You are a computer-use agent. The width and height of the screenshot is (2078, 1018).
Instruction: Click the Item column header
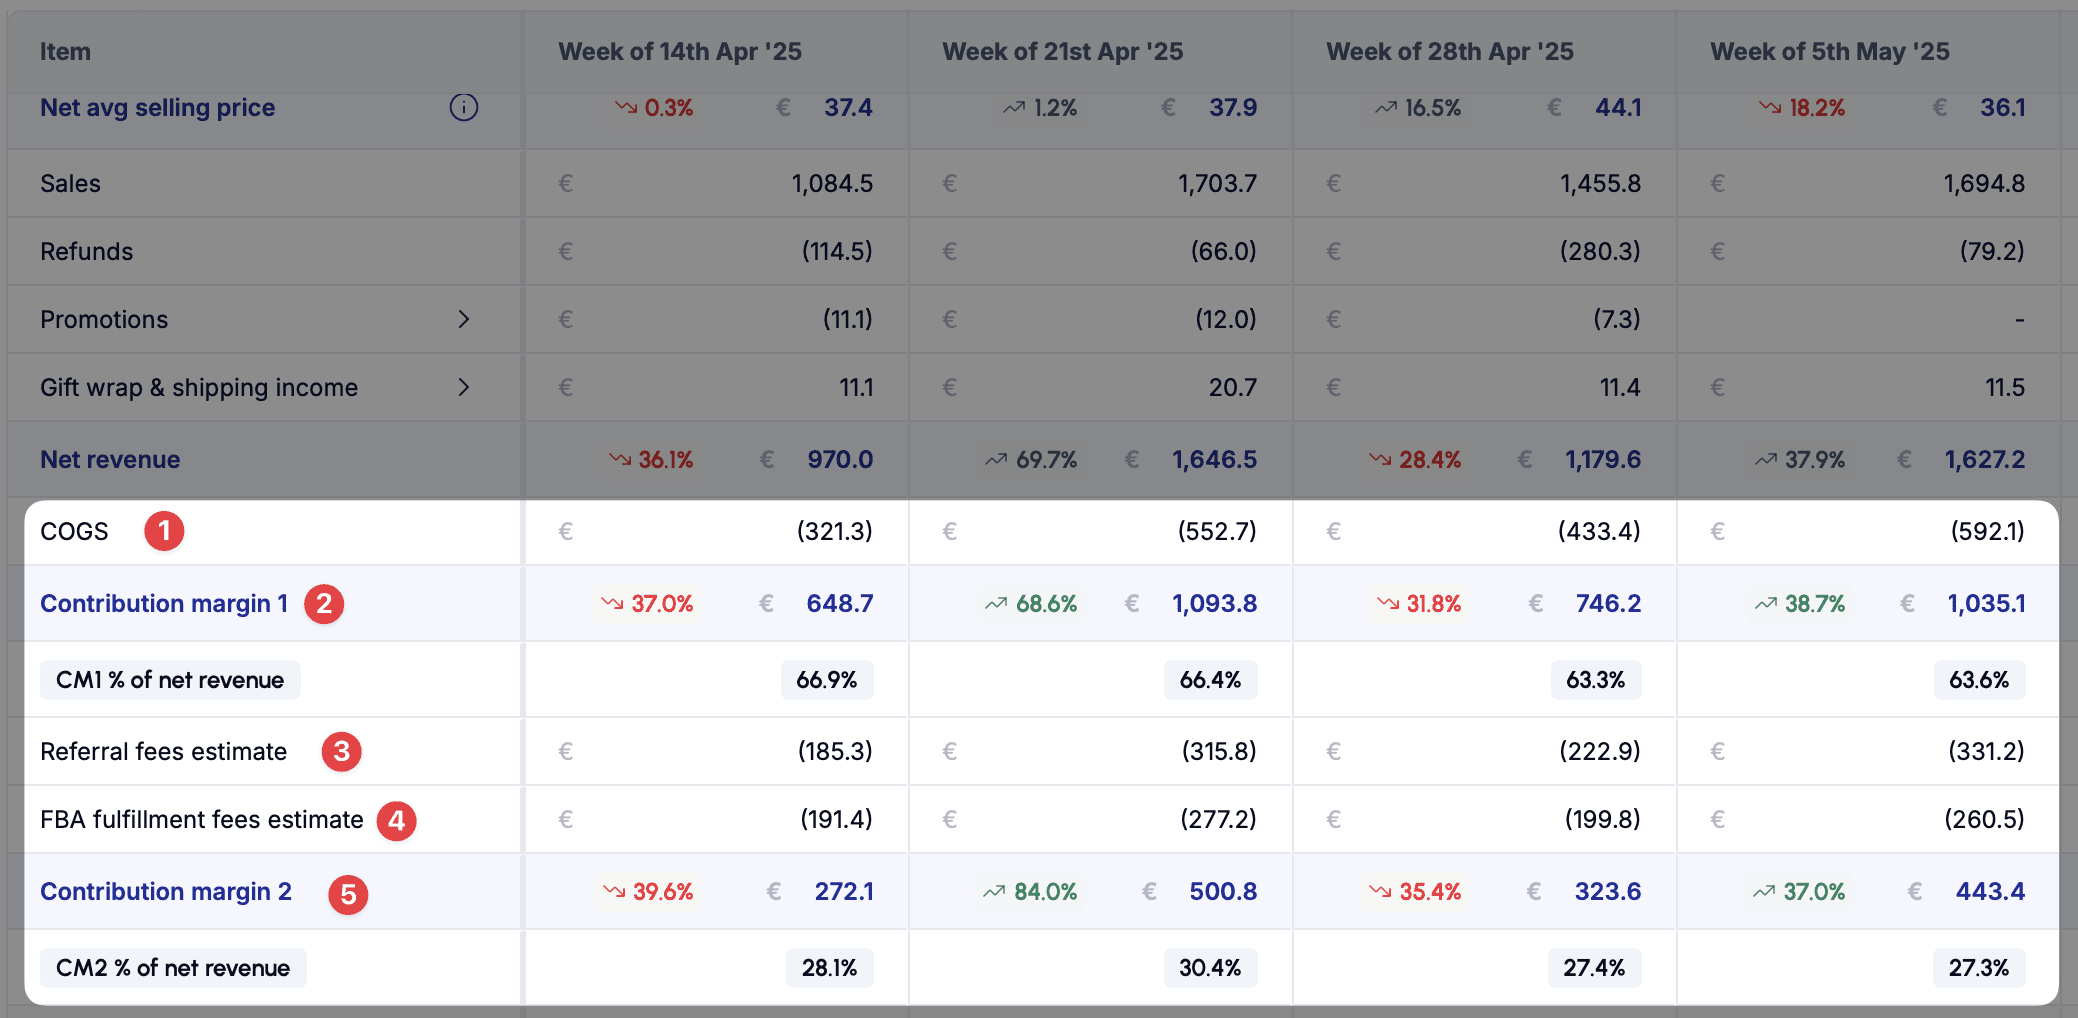[65, 52]
